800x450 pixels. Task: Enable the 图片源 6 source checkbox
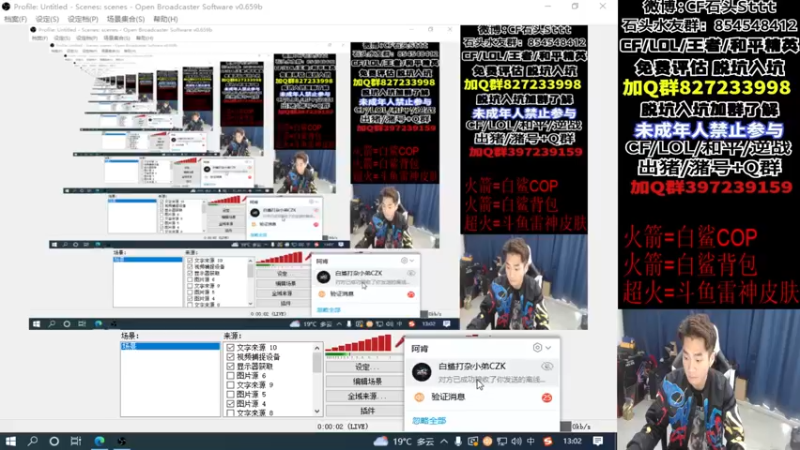coord(231,376)
